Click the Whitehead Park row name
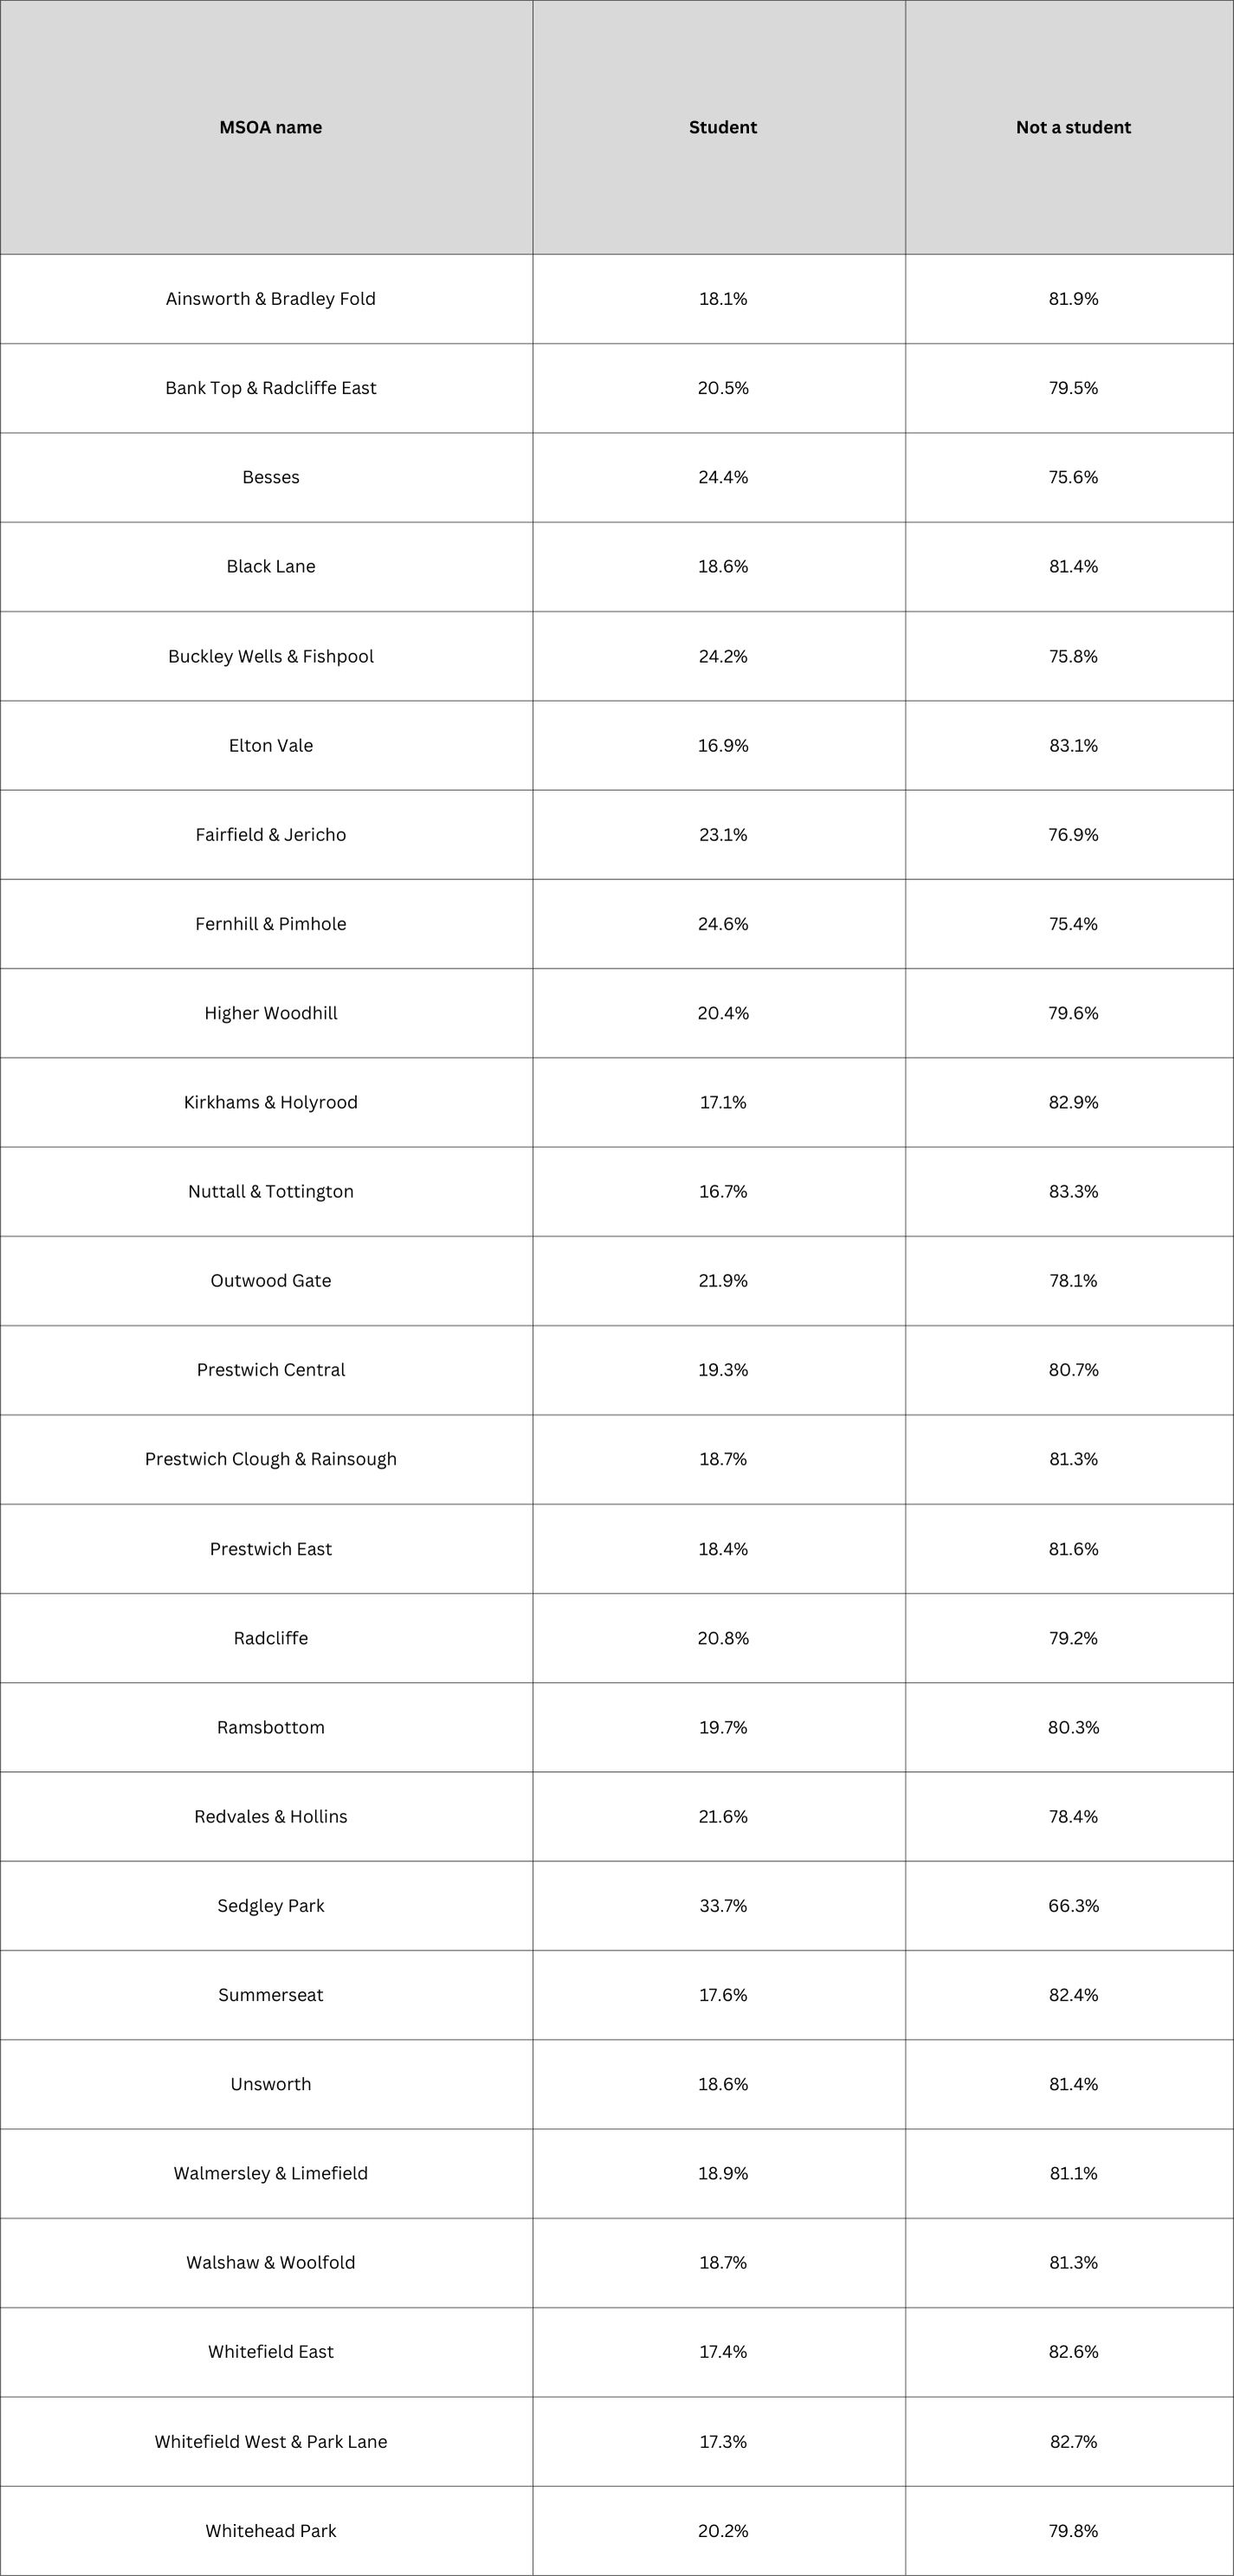The height and width of the screenshot is (2576, 1234). [x=270, y=2531]
